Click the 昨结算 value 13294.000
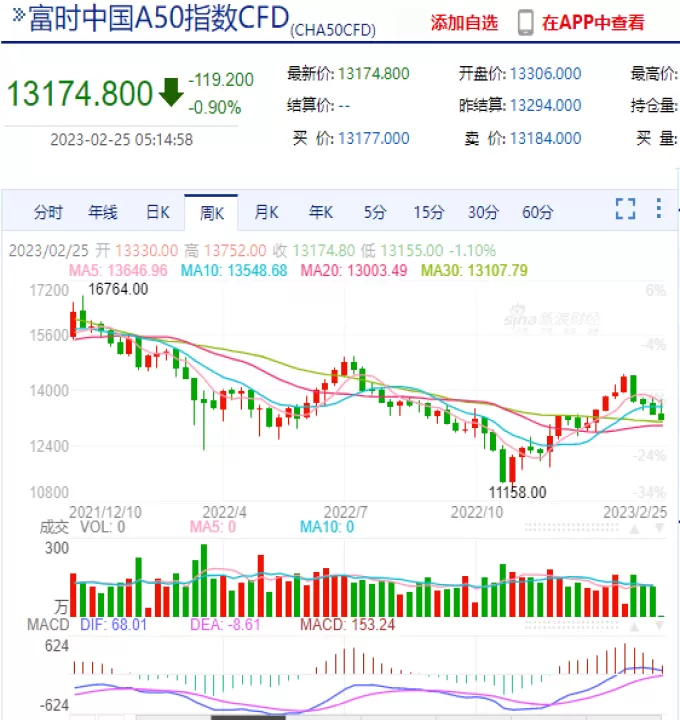This screenshot has width=680, height=720. pos(545,106)
